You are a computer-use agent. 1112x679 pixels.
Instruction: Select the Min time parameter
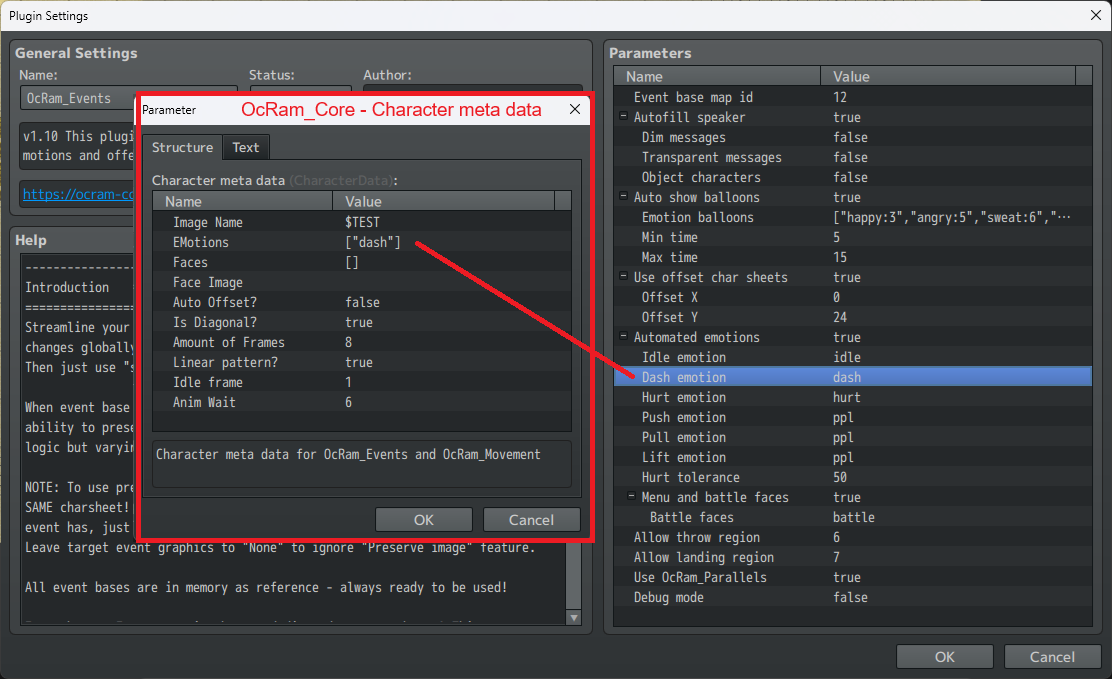tap(852, 237)
